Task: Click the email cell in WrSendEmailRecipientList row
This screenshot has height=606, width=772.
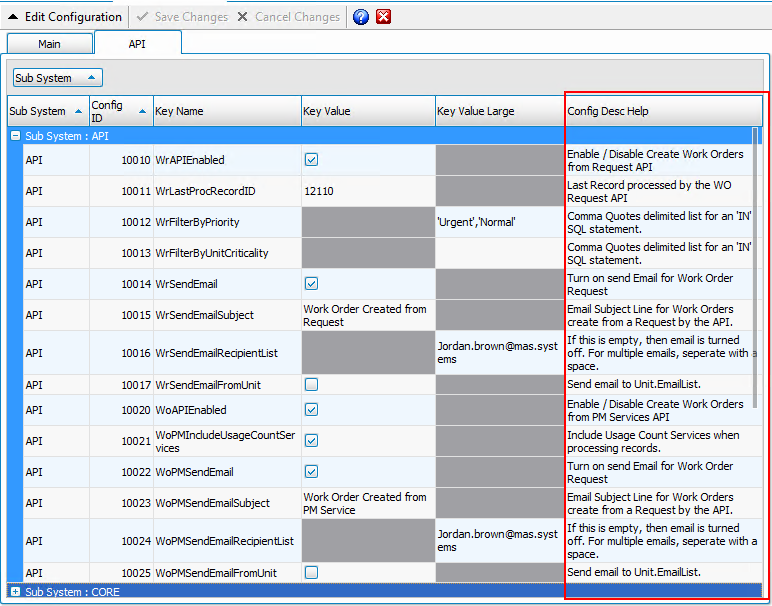Action: coord(500,353)
